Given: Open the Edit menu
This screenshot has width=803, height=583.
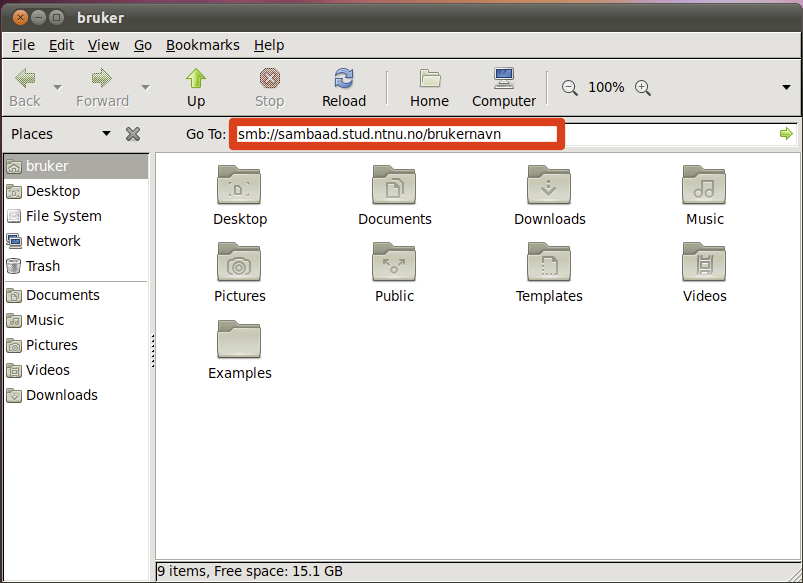Looking at the screenshot, I should (x=61, y=45).
